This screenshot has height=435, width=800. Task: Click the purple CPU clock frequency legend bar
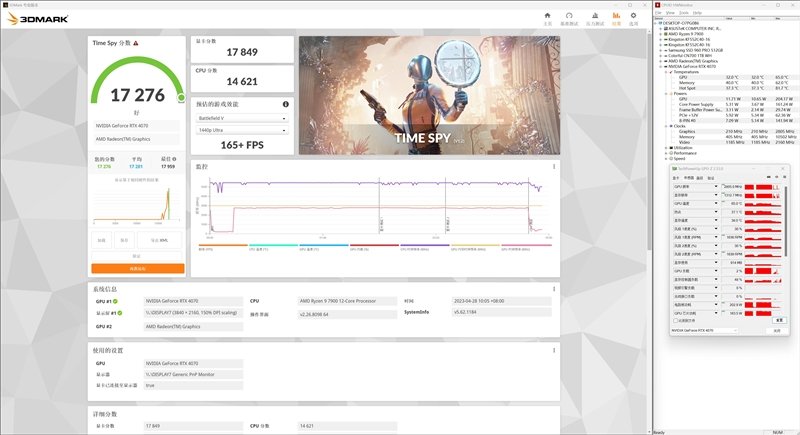[x=425, y=245]
